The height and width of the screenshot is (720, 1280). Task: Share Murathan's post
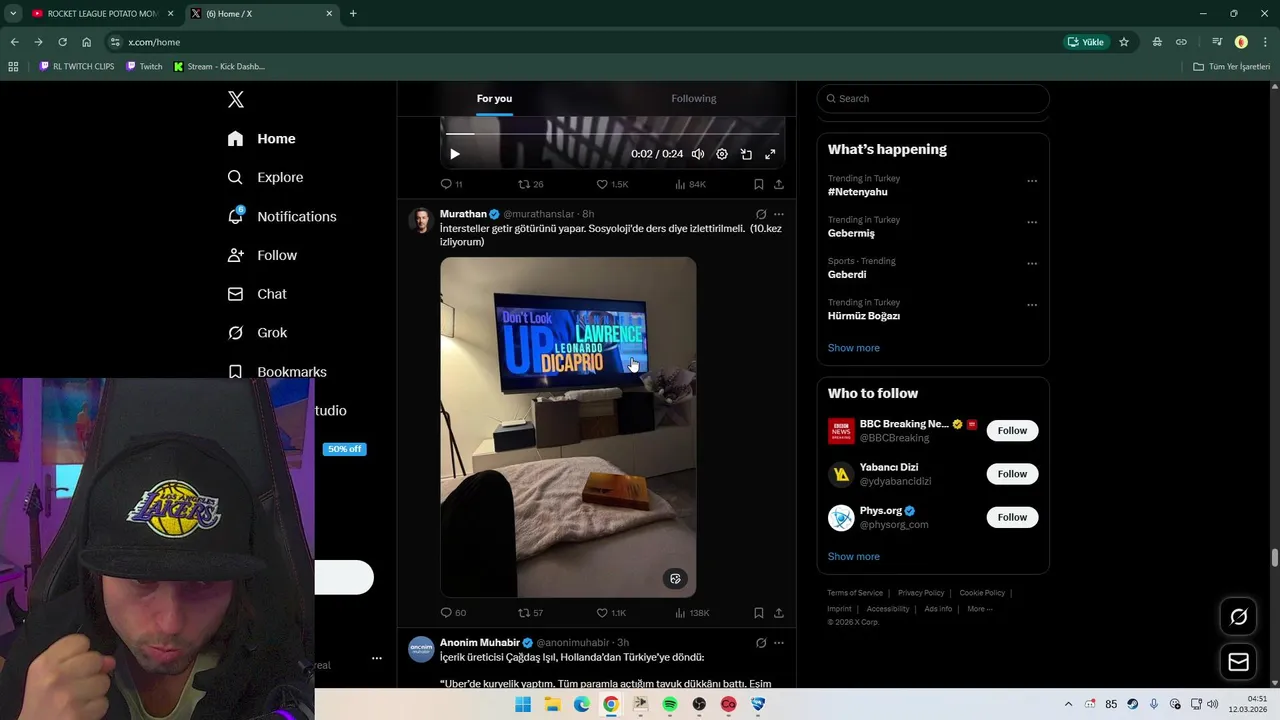point(779,613)
